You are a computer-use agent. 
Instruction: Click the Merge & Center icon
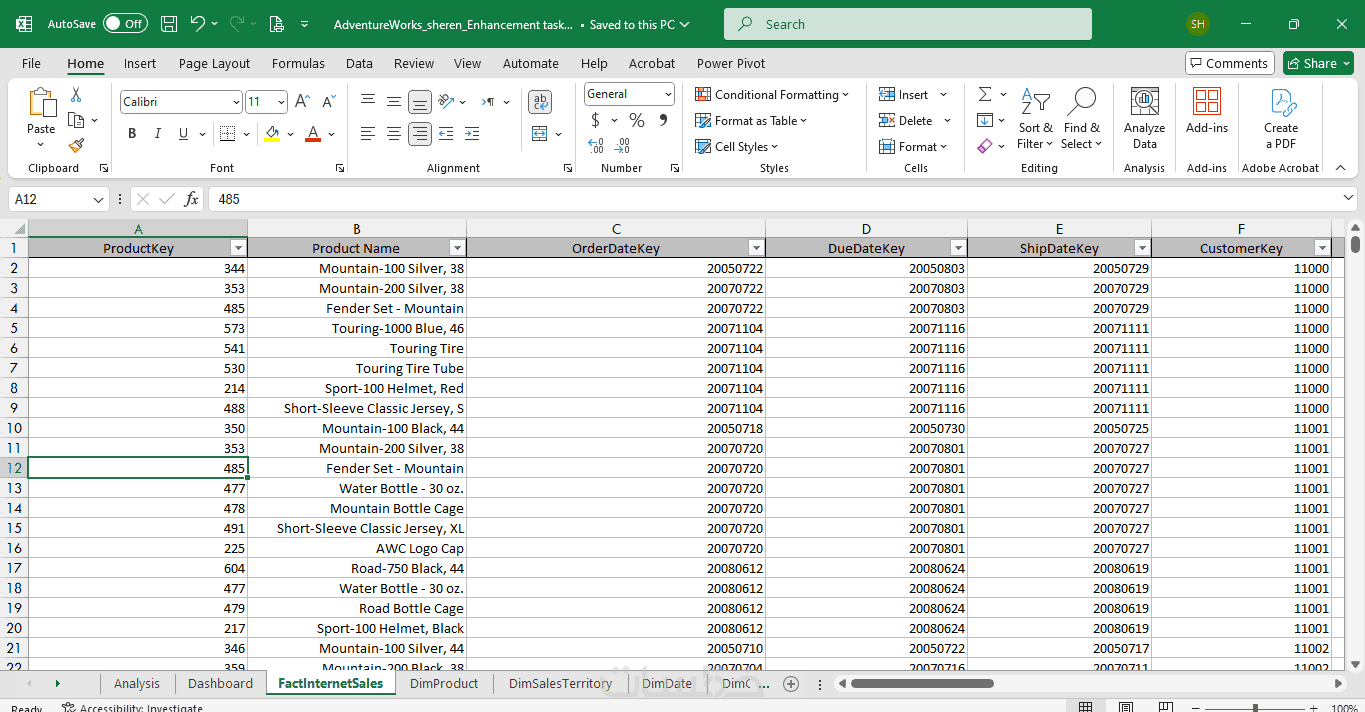[x=540, y=133]
